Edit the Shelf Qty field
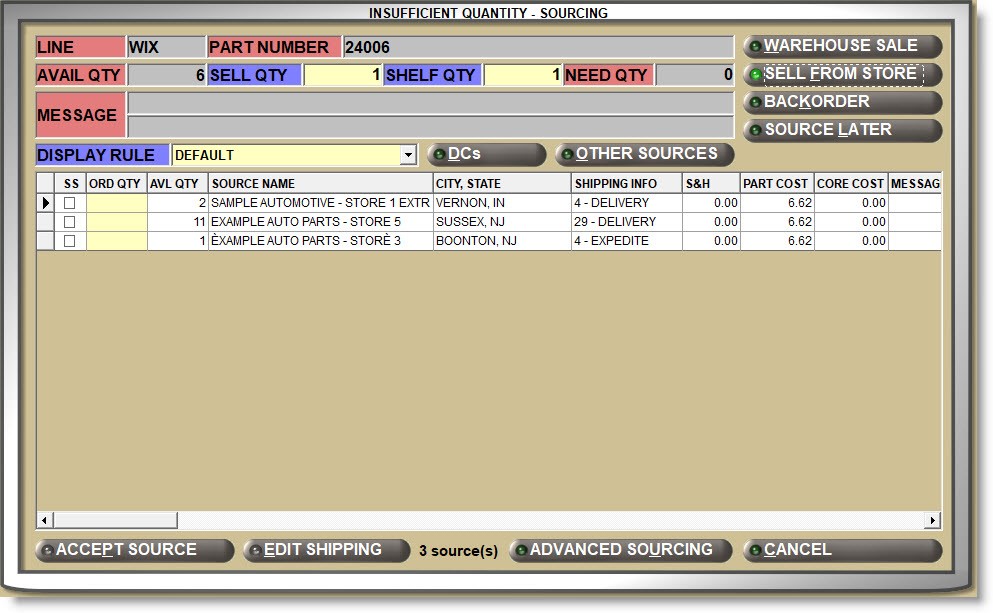 click(x=521, y=75)
